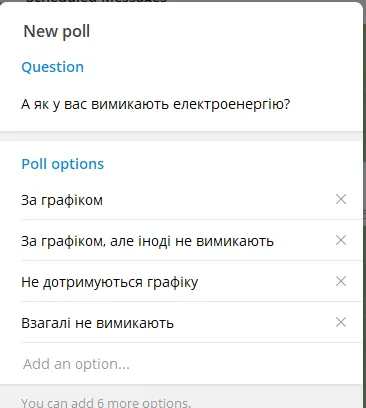
Task: Click the 'You can add 6 more options.' hint
Action: pyautogui.click(x=106, y=402)
